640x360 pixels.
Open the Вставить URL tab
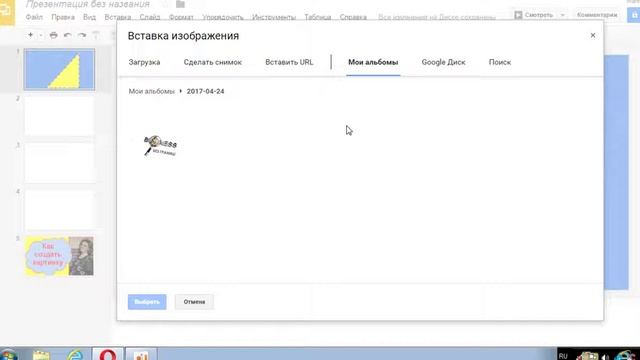point(289,62)
